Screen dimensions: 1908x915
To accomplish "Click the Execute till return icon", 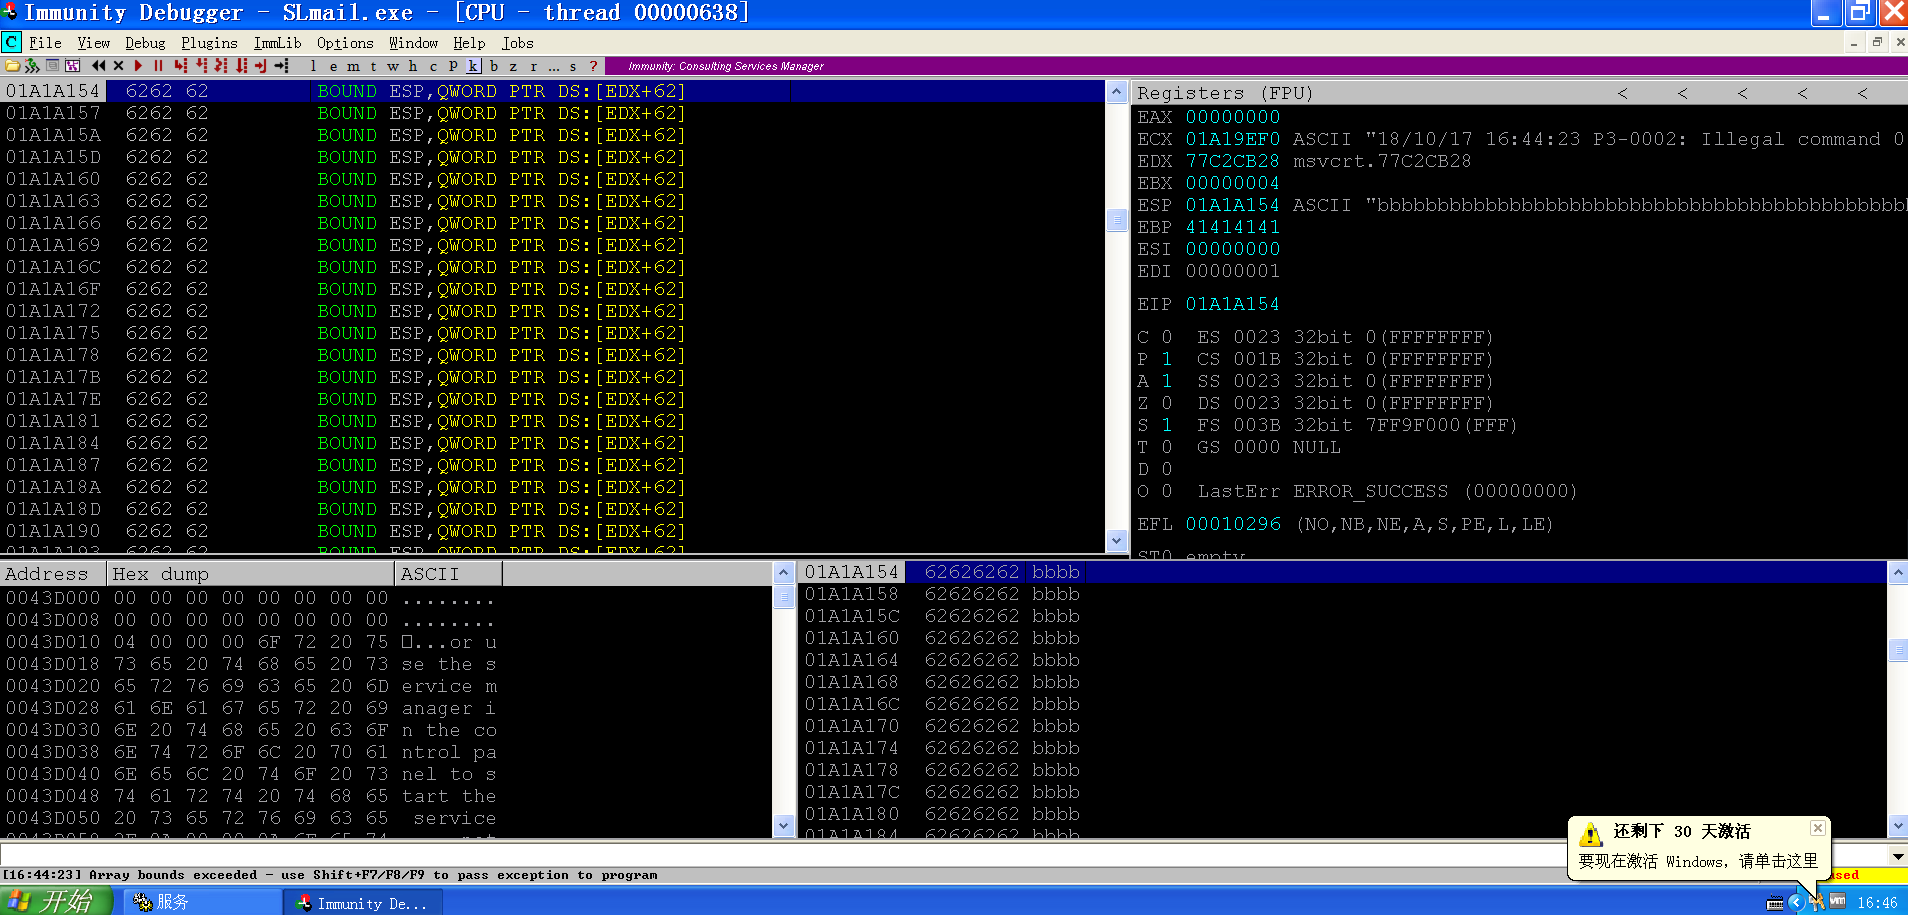I will pyautogui.click(x=261, y=66).
